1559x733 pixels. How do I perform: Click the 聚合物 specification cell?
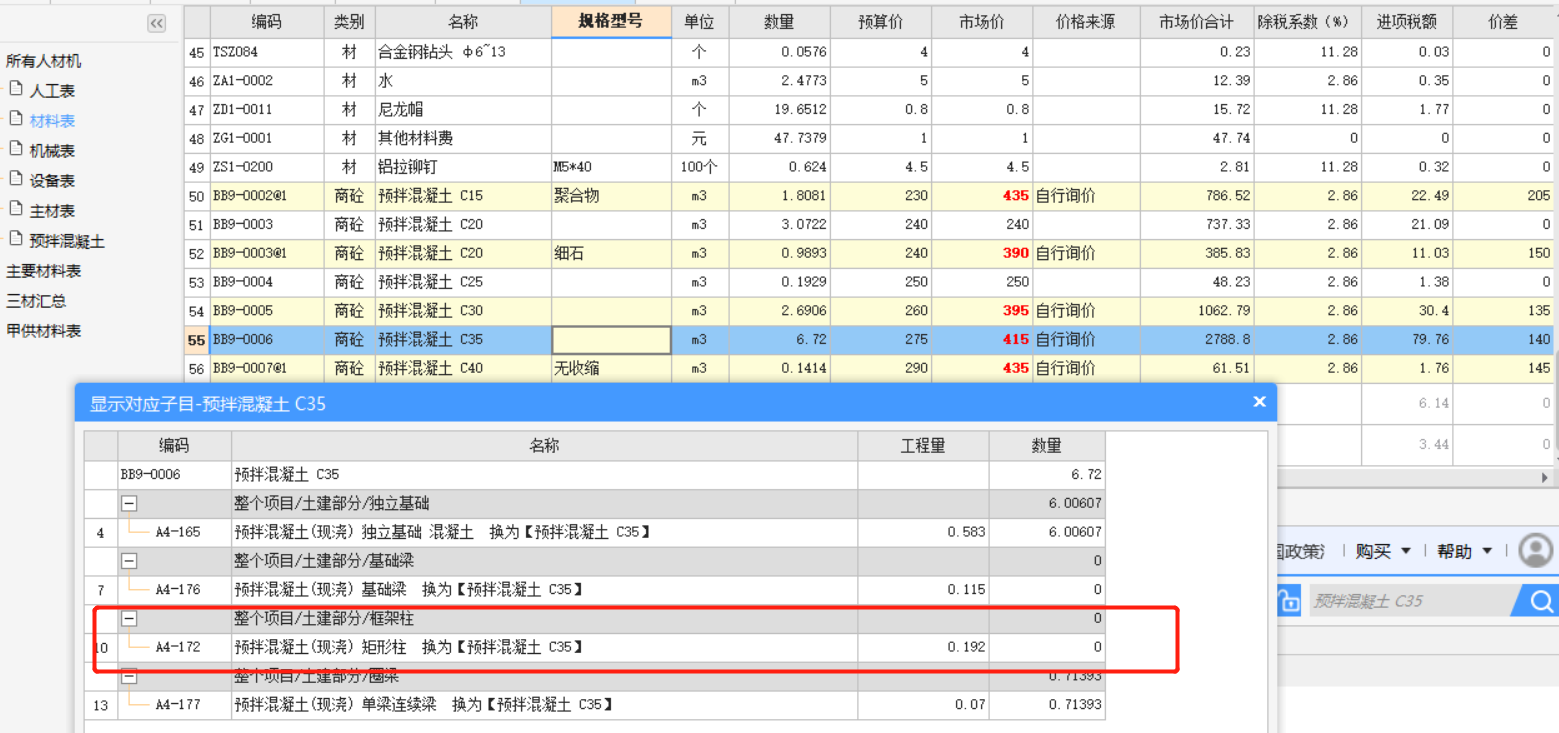pos(611,196)
